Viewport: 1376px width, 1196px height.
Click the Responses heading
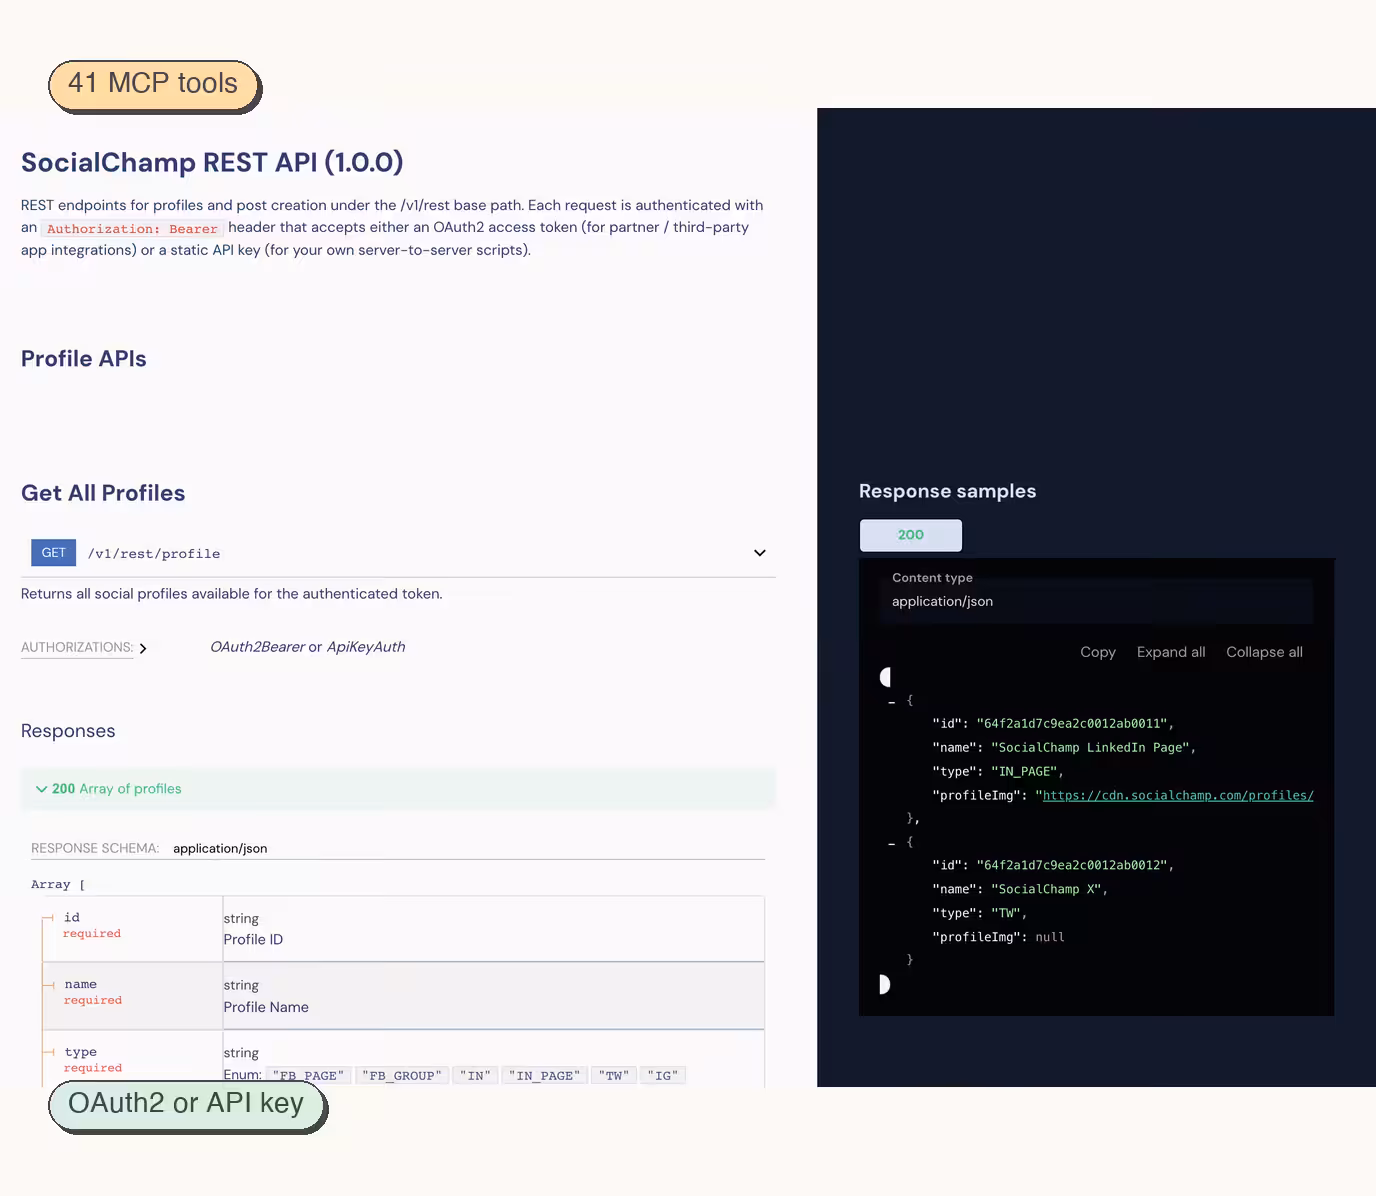[x=68, y=731]
